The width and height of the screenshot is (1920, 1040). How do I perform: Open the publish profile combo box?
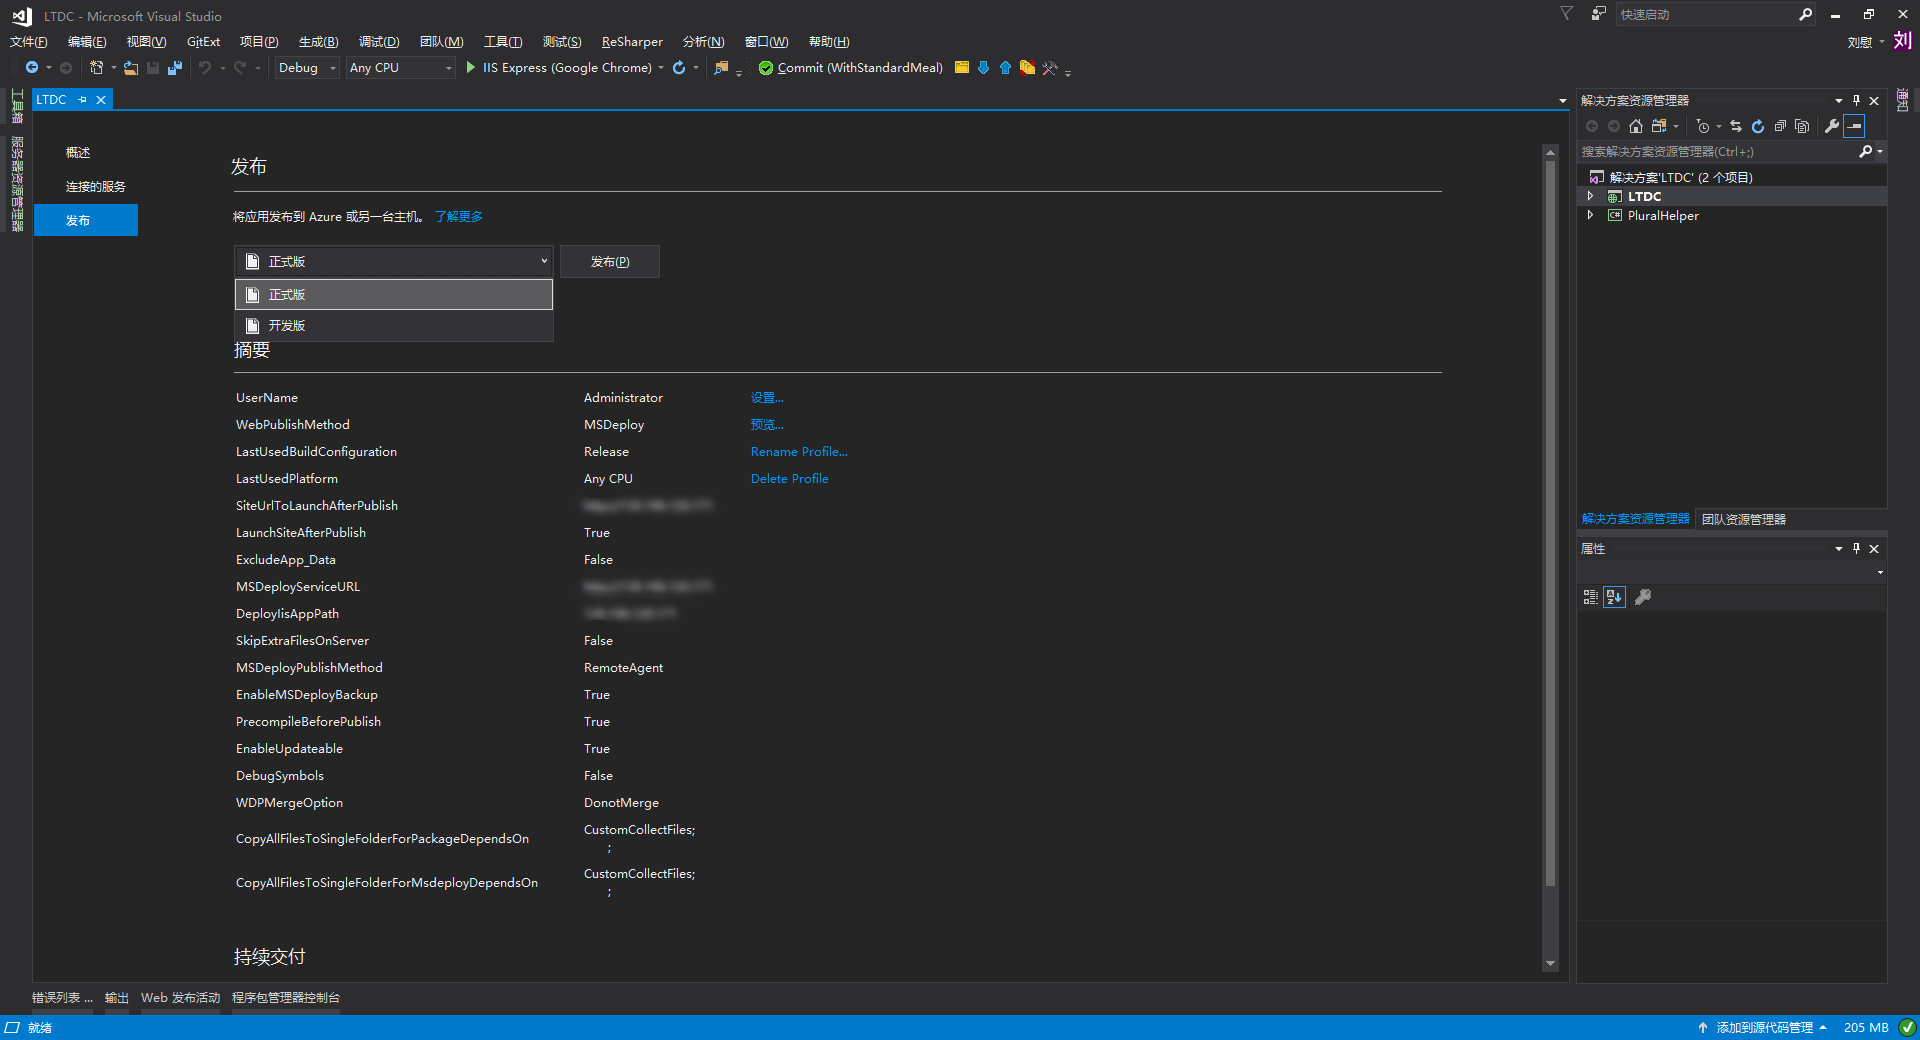tap(394, 262)
